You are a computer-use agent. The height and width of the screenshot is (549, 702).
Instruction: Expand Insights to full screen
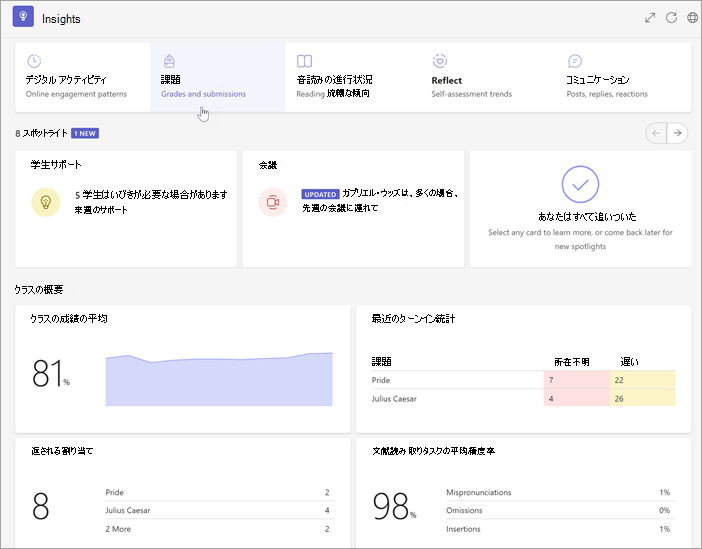click(650, 17)
